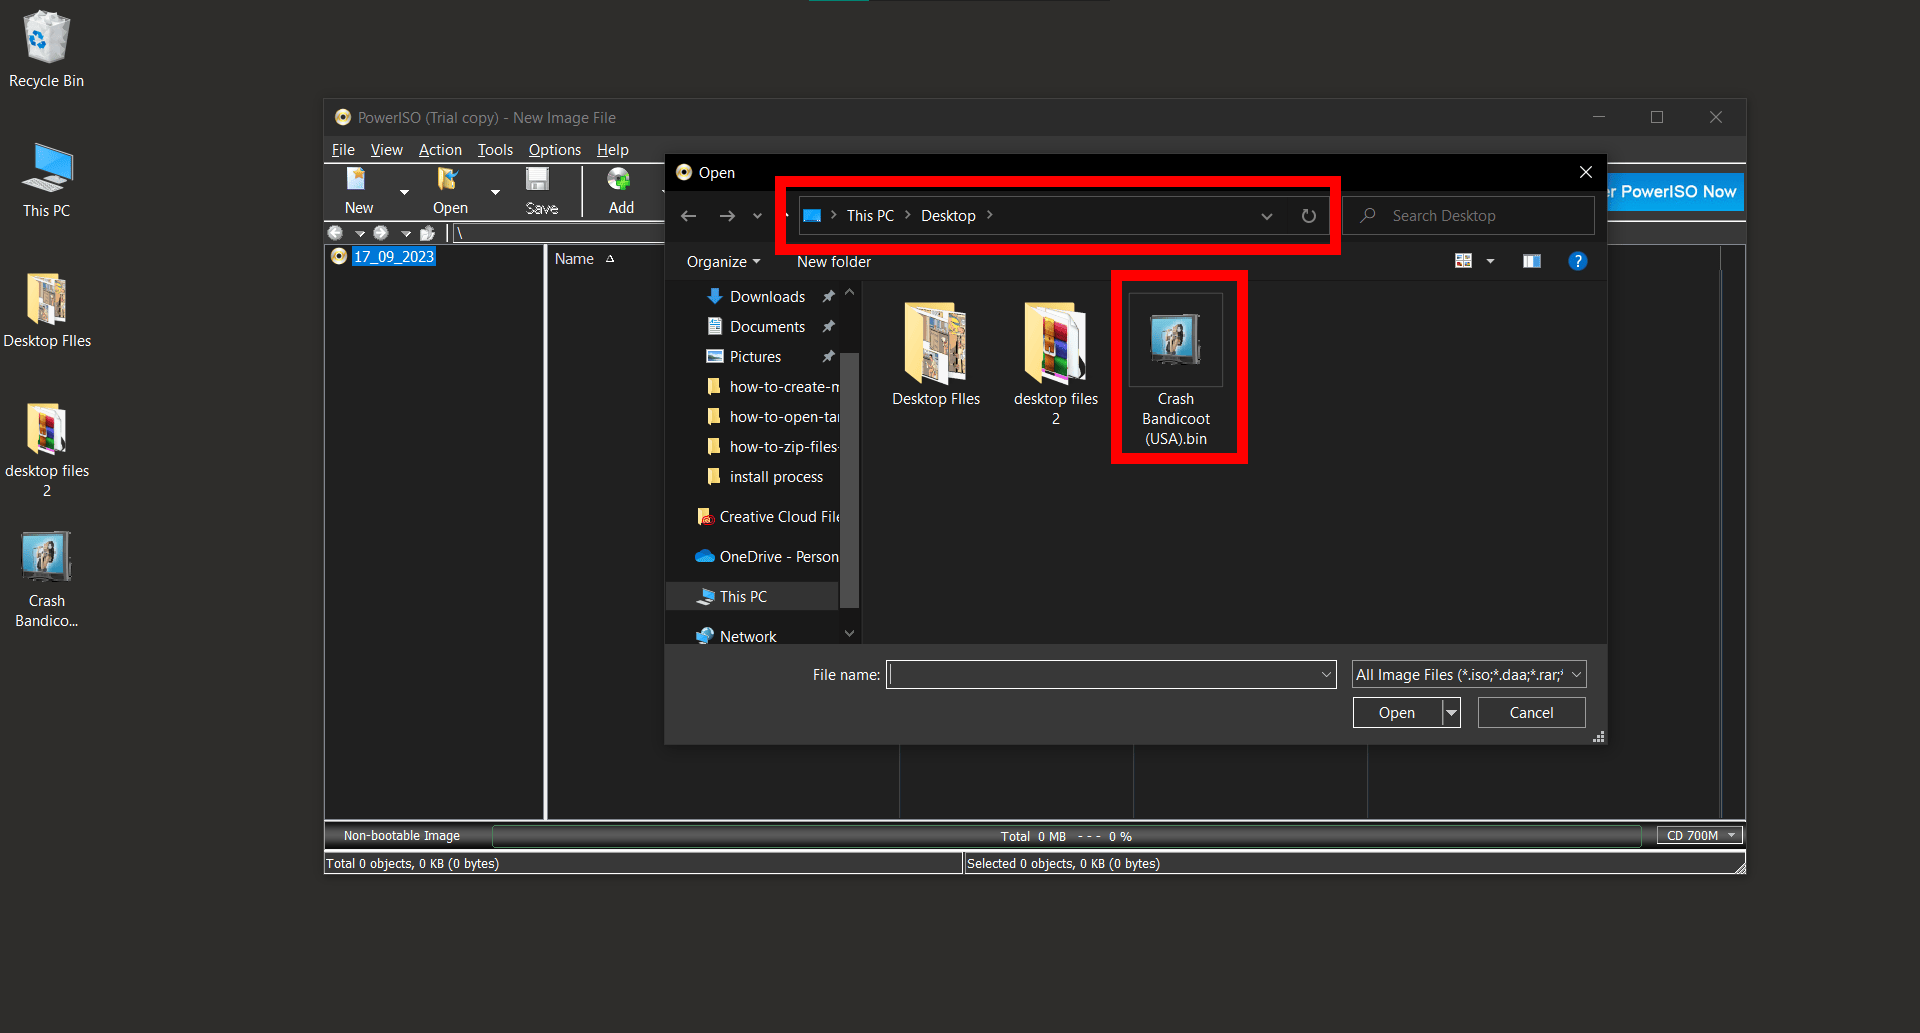Open the Tools menu in PowerISO
The height and width of the screenshot is (1033, 1920).
[x=495, y=150]
